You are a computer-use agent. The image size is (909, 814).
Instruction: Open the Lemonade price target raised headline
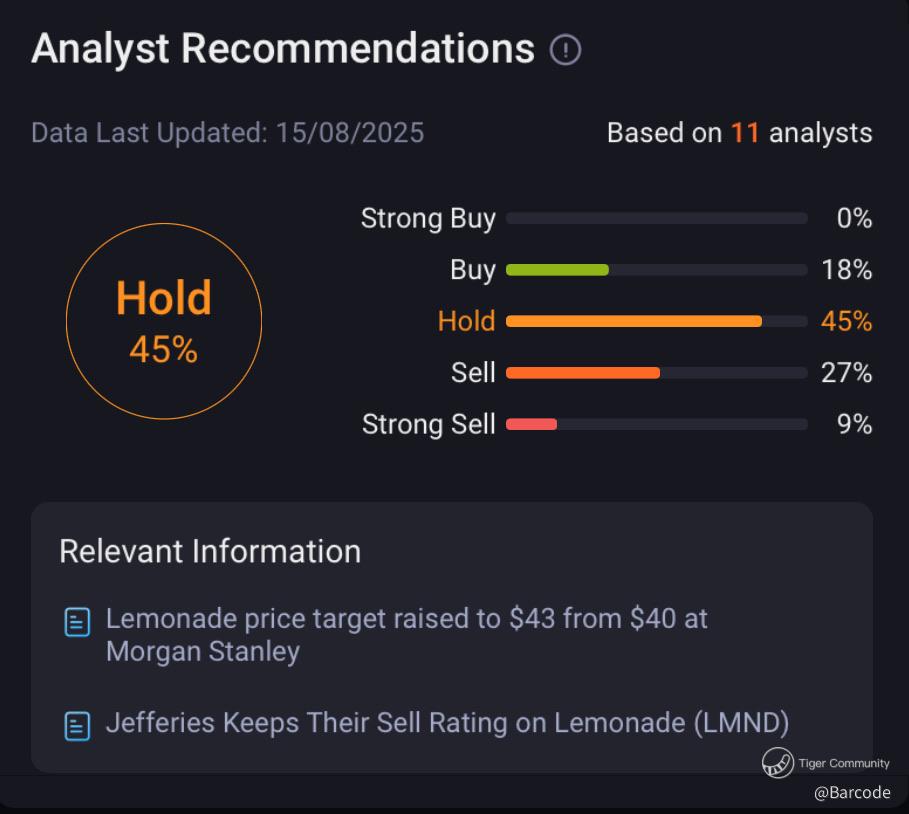point(406,635)
